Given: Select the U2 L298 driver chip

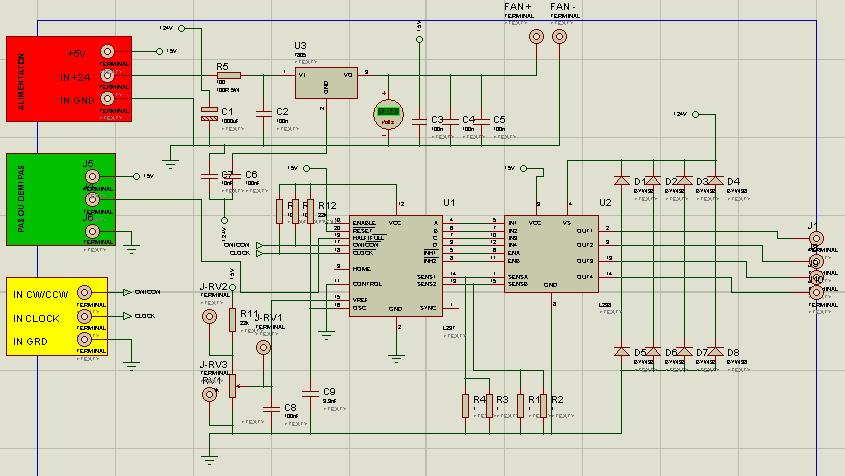Looking at the screenshot, I should (551, 254).
